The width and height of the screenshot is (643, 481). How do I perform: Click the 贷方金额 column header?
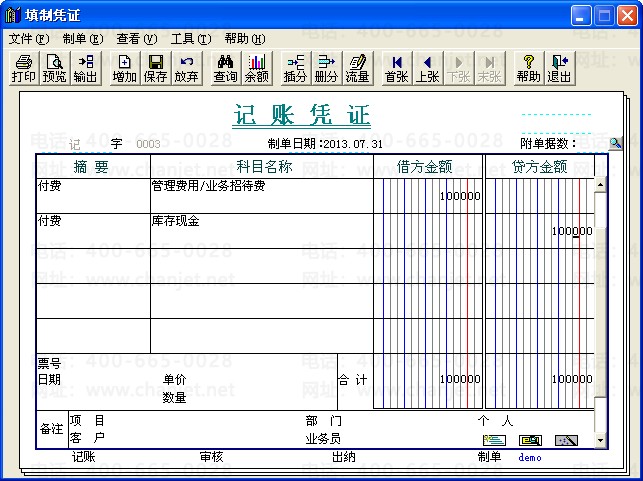540,166
